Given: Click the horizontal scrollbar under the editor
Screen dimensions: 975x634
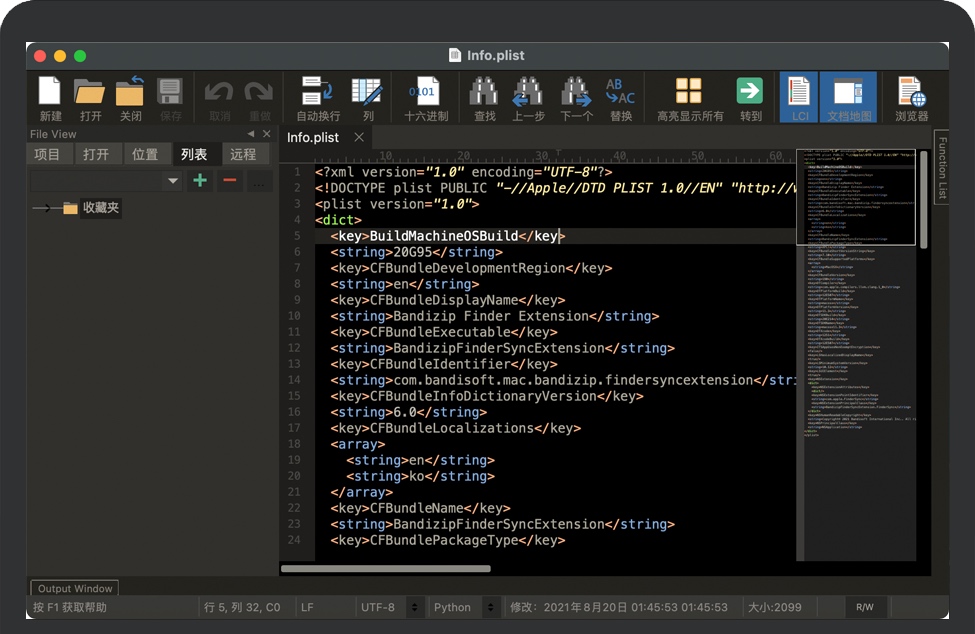Looking at the screenshot, I should coord(386,568).
